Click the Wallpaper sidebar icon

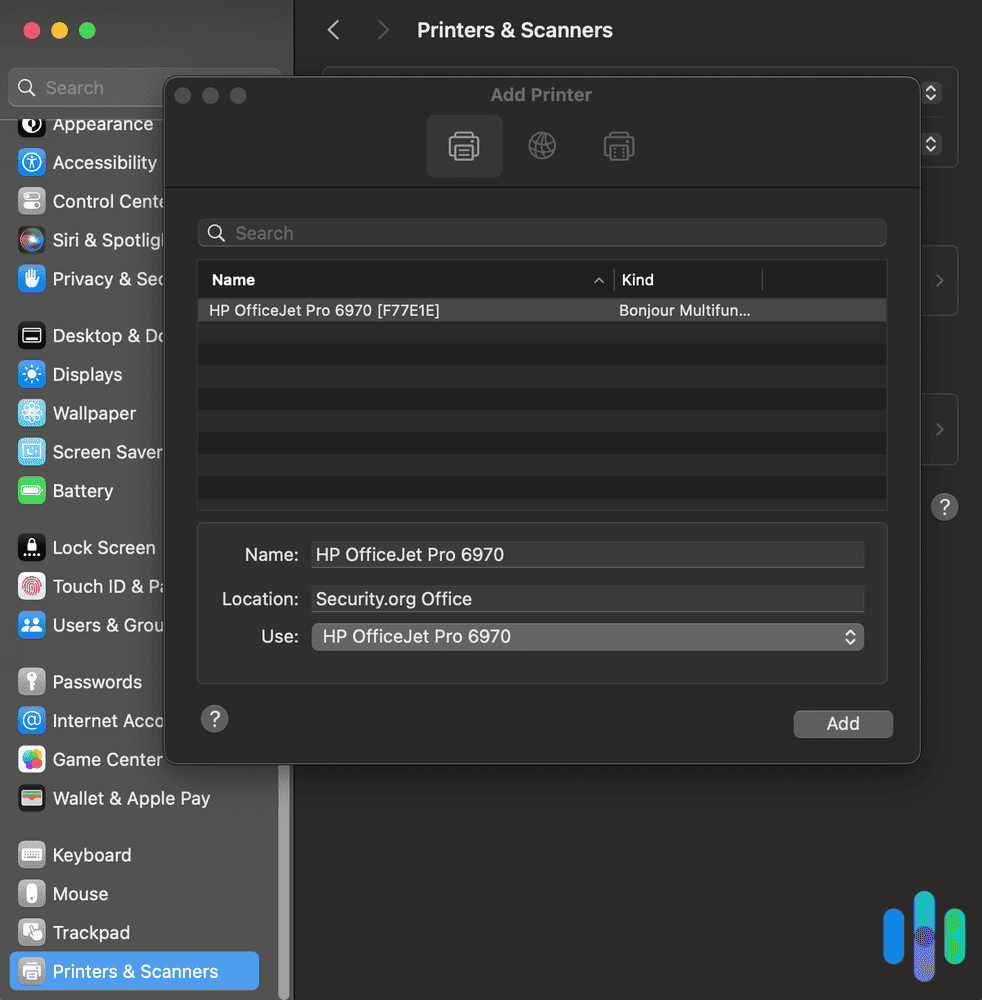[x=30, y=413]
